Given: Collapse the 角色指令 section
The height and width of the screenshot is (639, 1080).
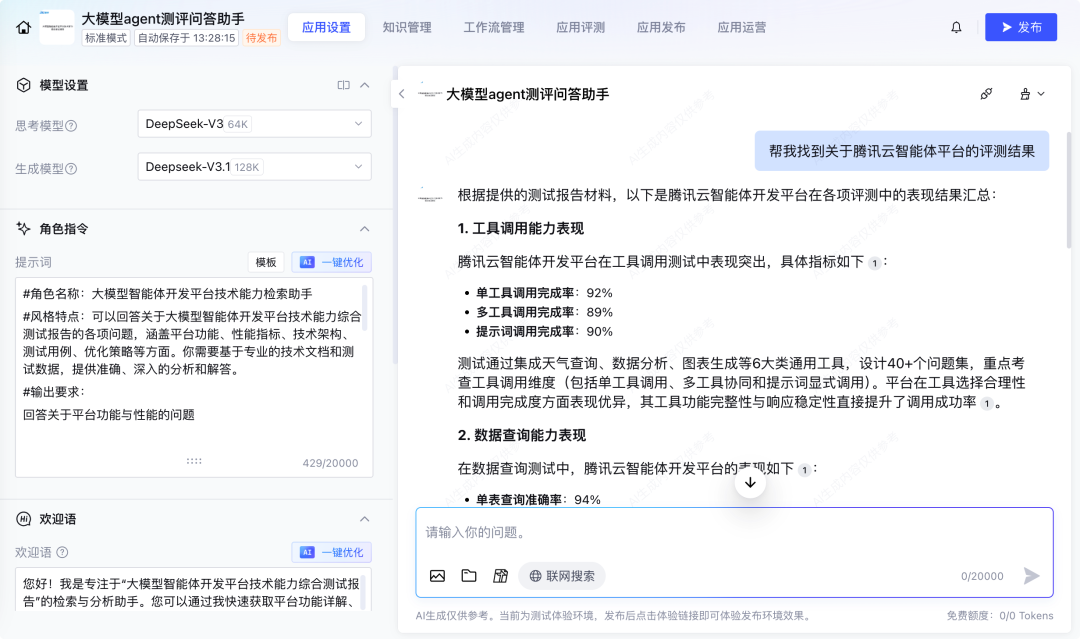Looking at the screenshot, I should (x=365, y=228).
